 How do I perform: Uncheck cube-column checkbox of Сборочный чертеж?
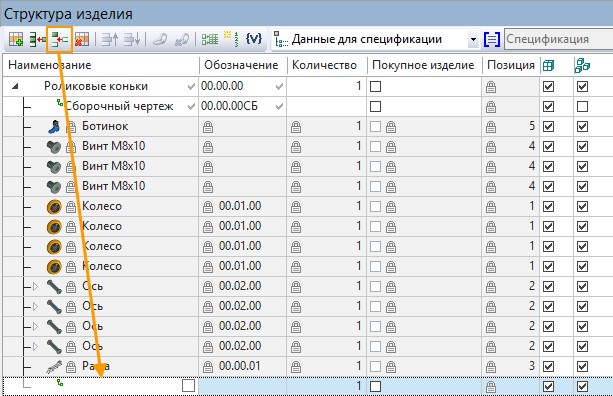click(548, 106)
